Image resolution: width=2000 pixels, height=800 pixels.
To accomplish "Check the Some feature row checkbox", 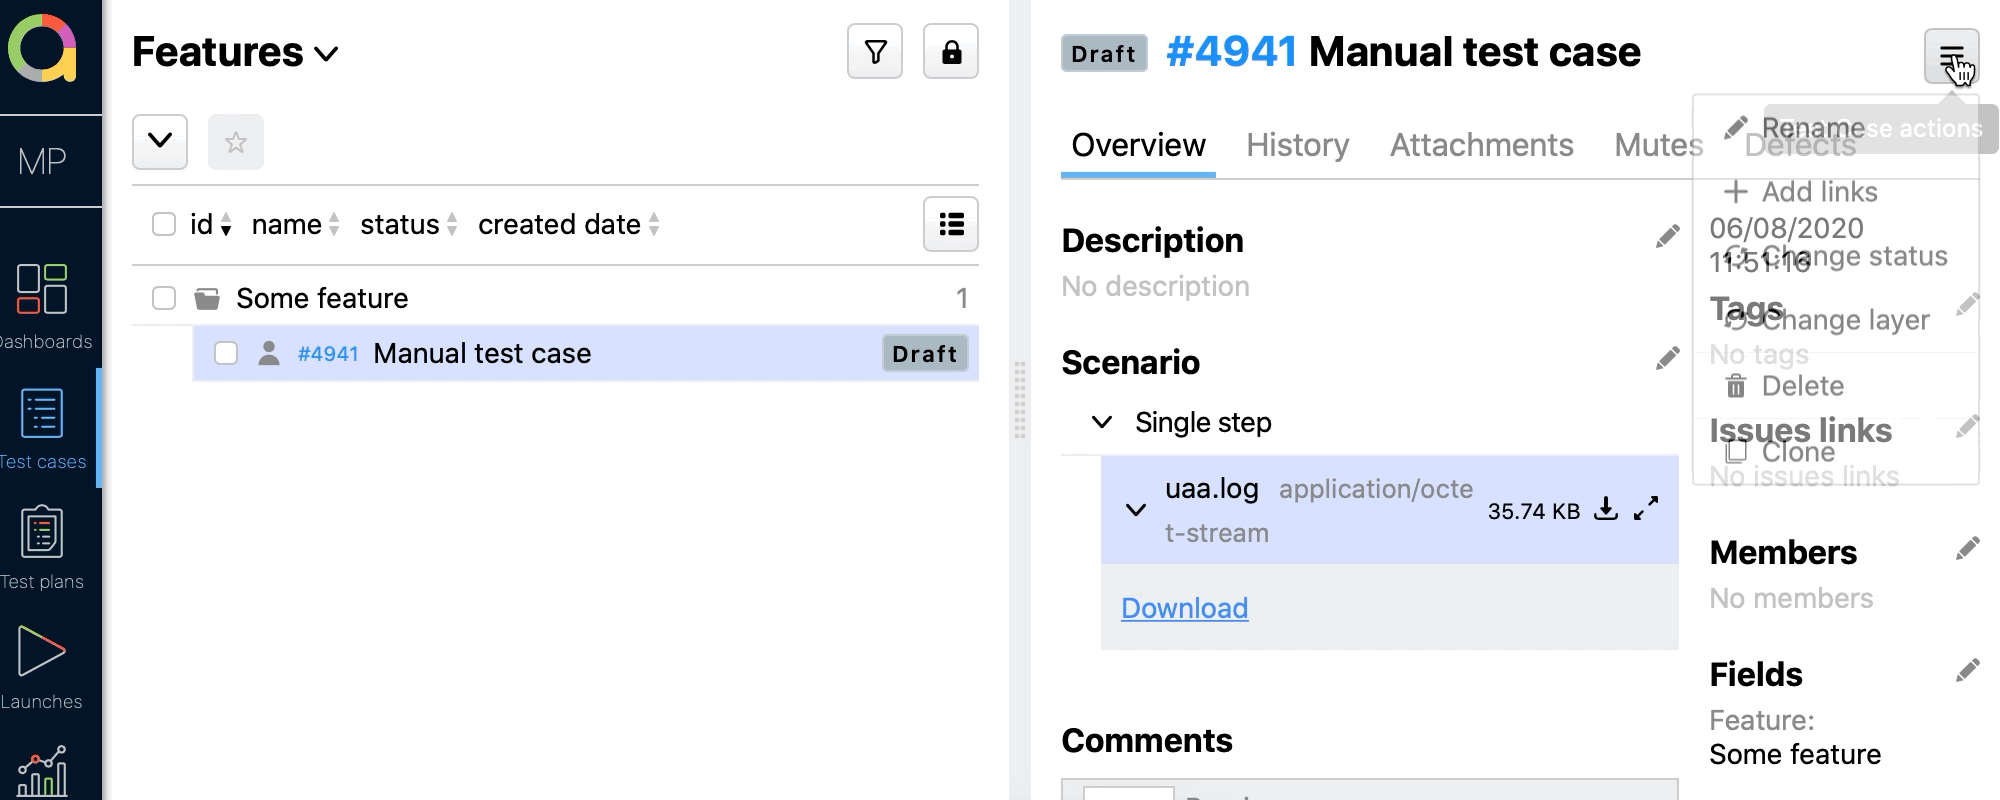I will [x=164, y=298].
